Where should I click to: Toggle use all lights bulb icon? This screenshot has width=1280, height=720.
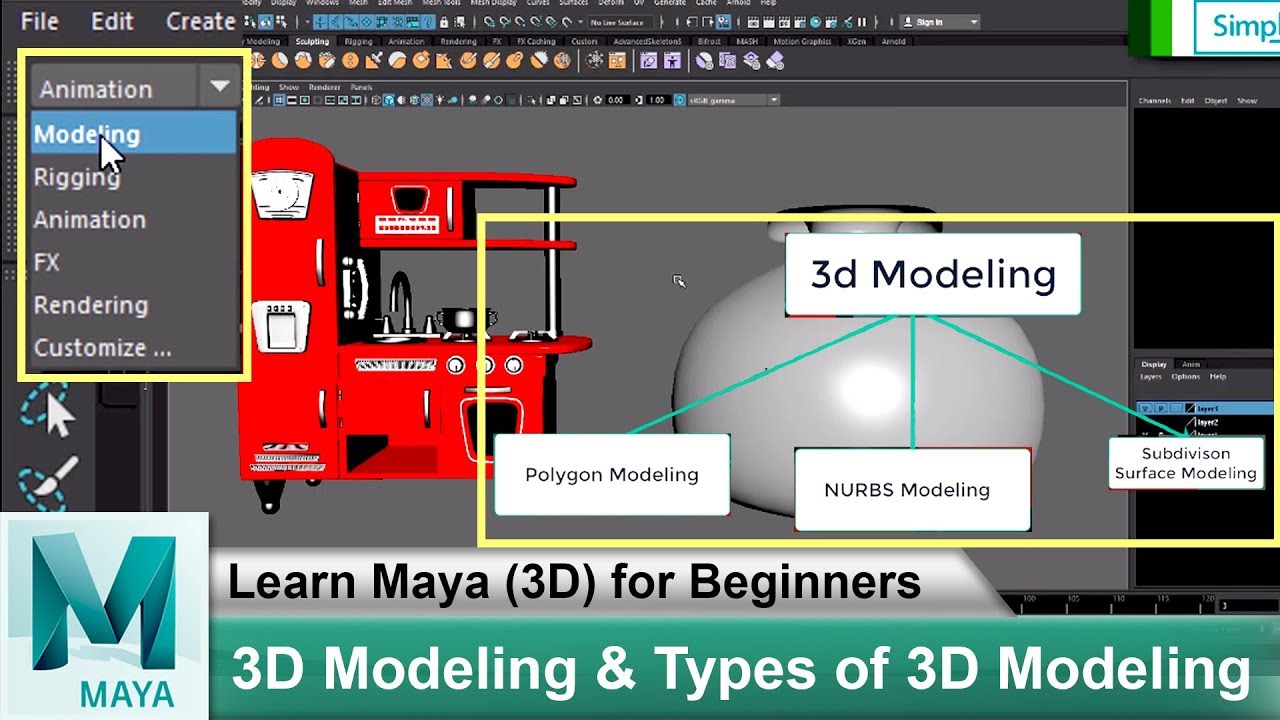coord(439,100)
